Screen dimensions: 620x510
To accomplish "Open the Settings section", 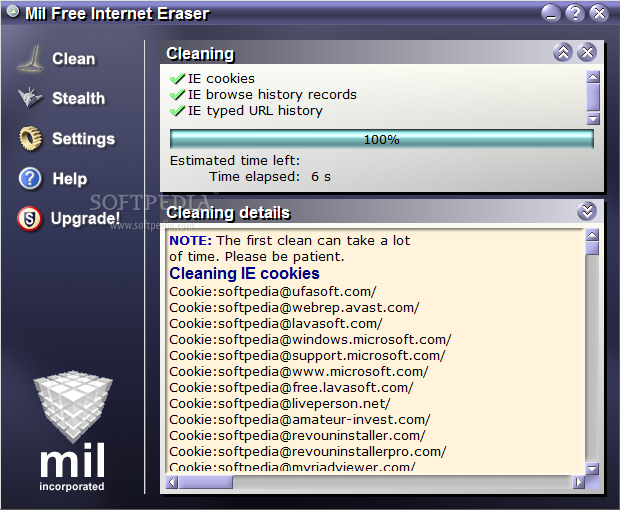I will click(83, 139).
